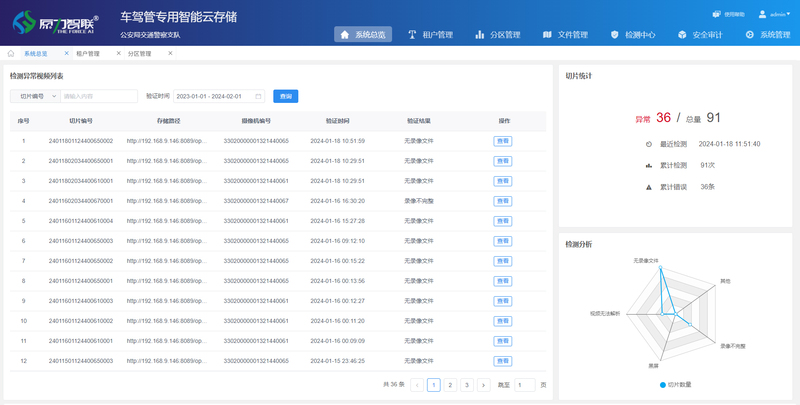Image resolution: width=800 pixels, height=405 pixels.
Task: Click 查看 for row 4 录像不完整
Action: tap(503, 201)
